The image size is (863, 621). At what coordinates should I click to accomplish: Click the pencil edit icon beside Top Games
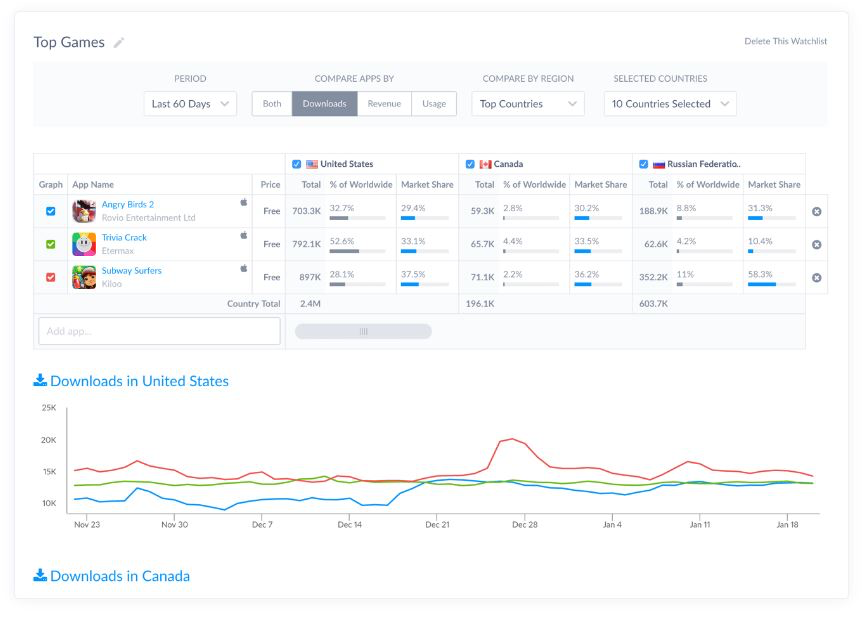click(x=119, y=42)
